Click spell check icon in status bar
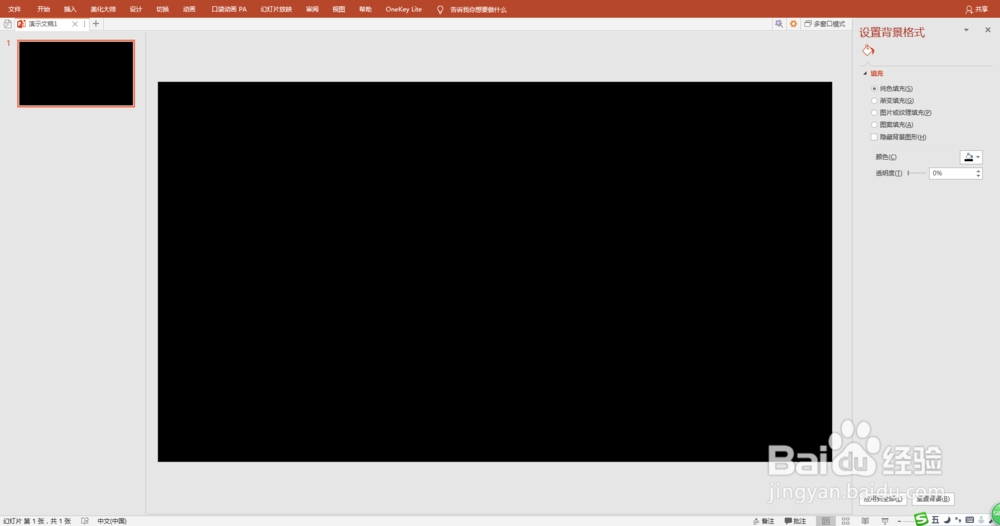 click(85, 521)
